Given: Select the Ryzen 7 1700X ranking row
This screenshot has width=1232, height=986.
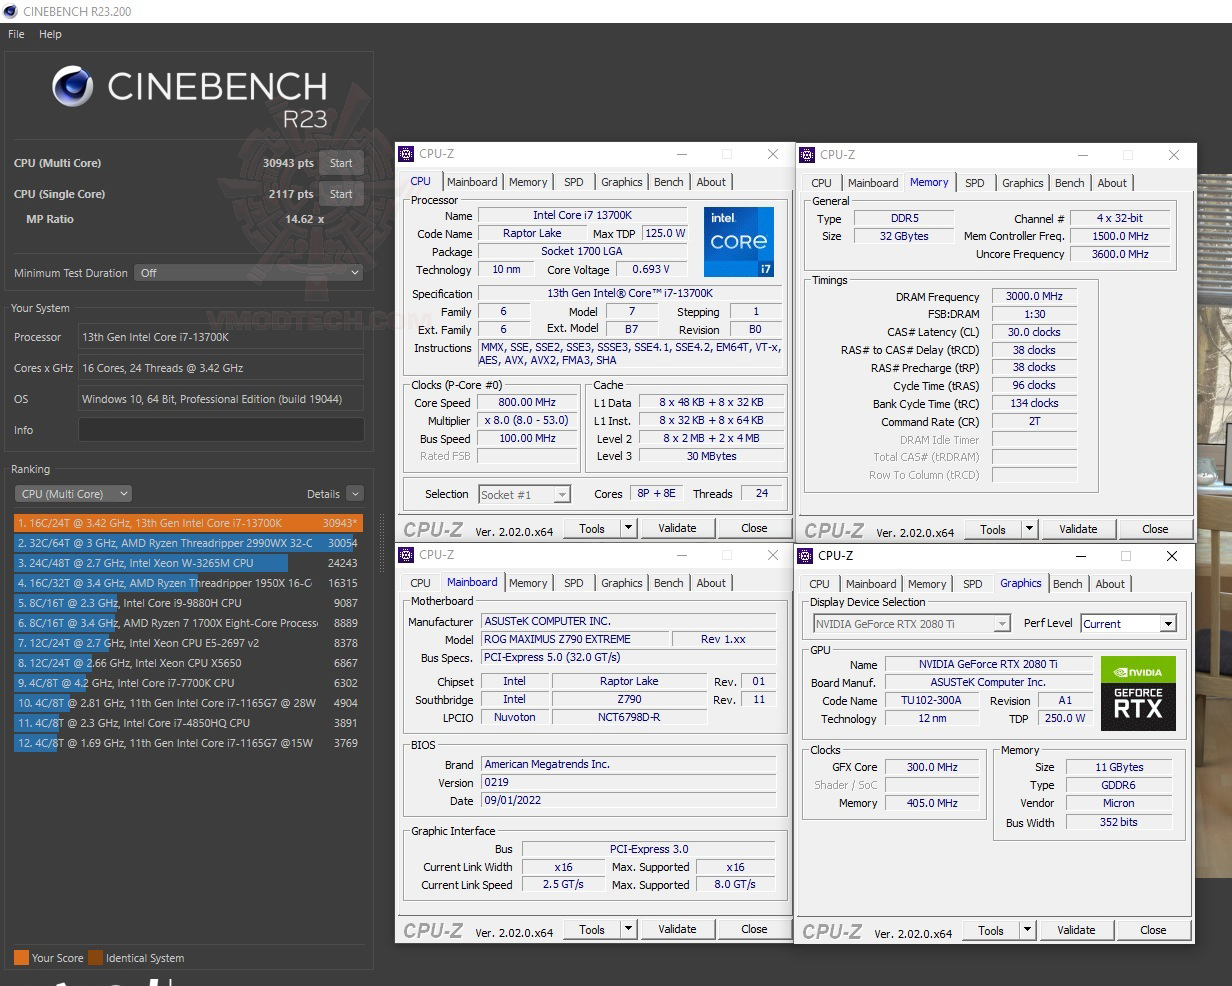Looking at the screenshot, I should (188, 623).
